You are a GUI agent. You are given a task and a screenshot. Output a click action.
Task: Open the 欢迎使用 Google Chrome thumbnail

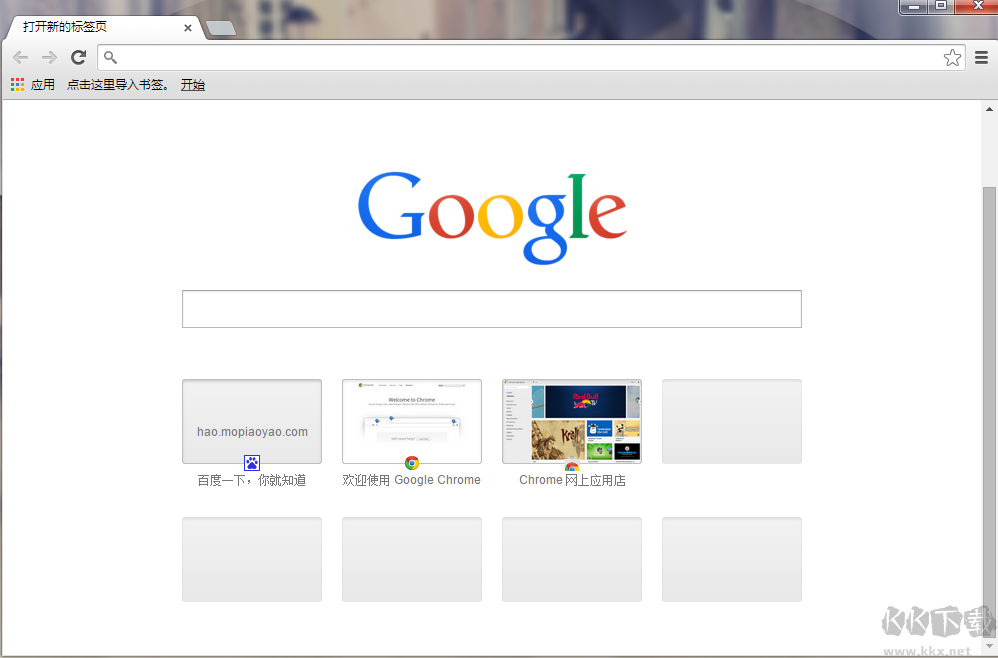[x=411, y=421]
